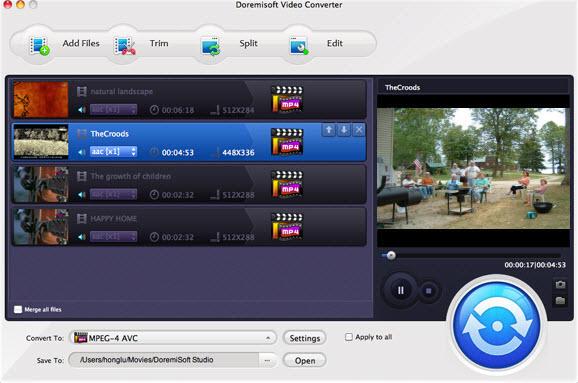Screen dimensions: 578x383
Task: Open the Split tool icon
Action: click(x=210, y=46)
